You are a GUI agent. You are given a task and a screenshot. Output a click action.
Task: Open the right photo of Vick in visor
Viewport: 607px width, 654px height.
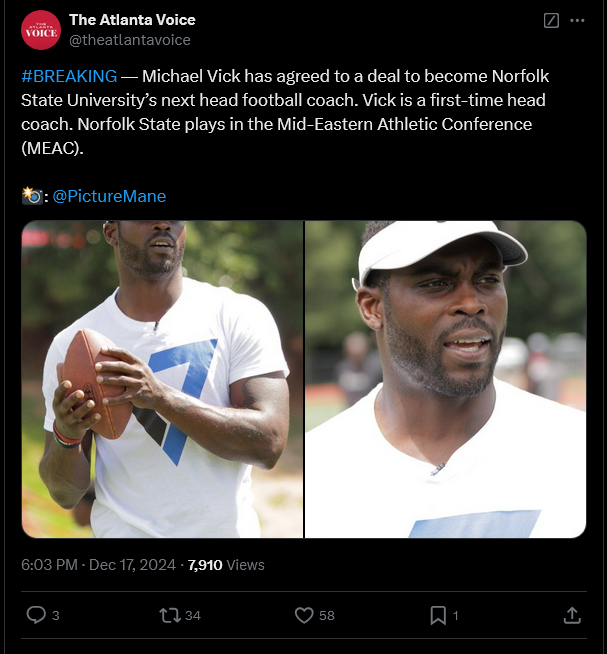(445, 379)
